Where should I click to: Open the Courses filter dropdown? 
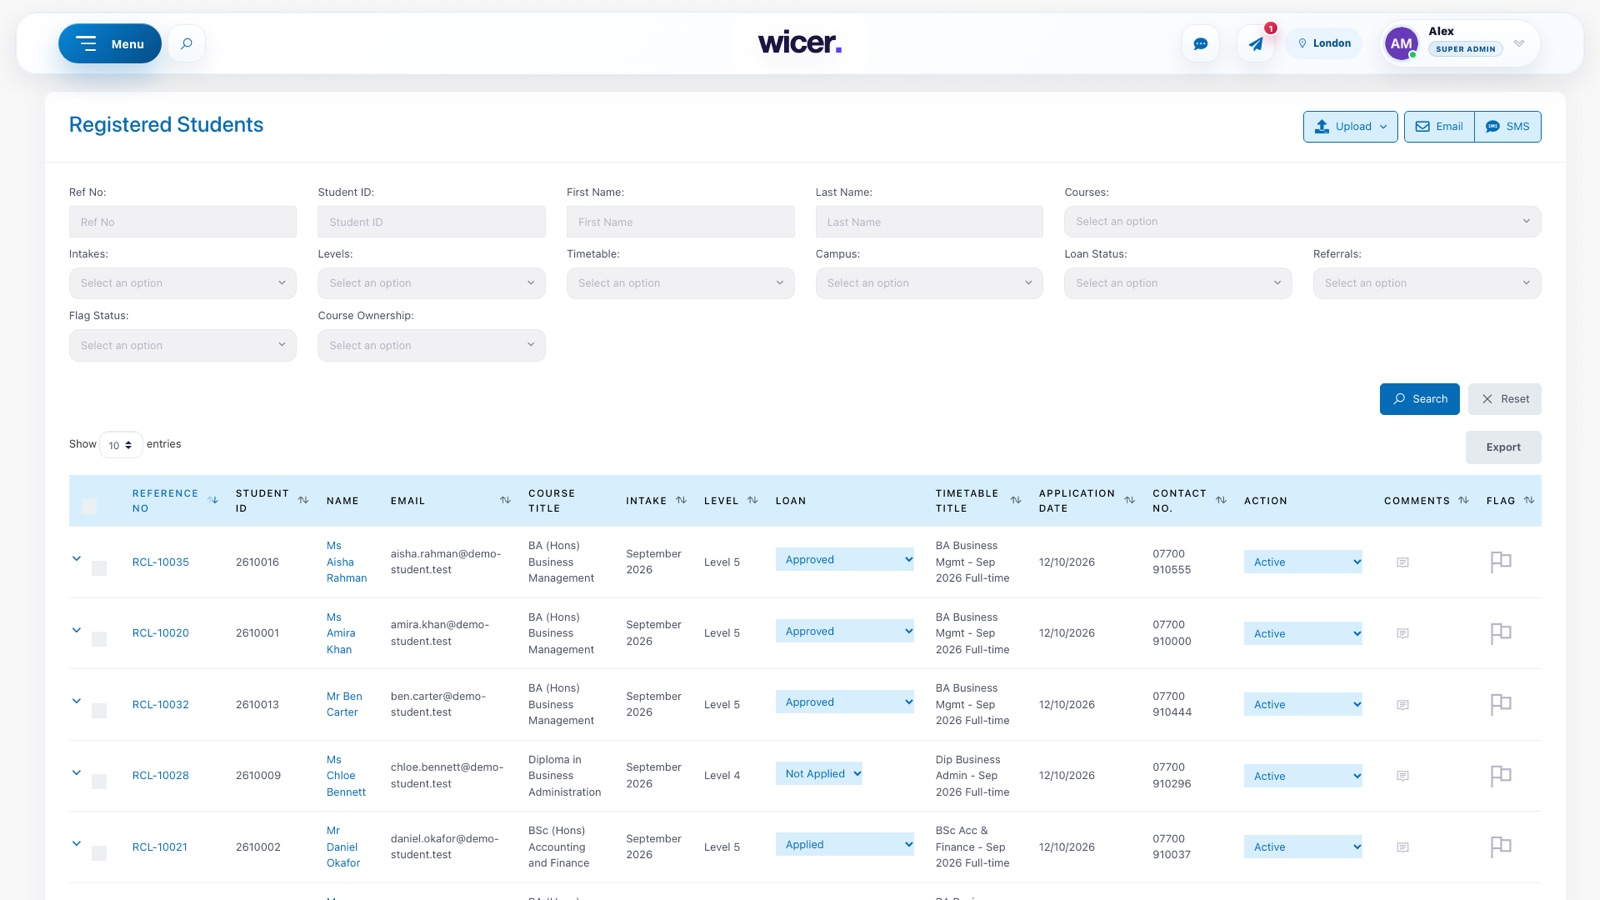(x=1302, y=222)
